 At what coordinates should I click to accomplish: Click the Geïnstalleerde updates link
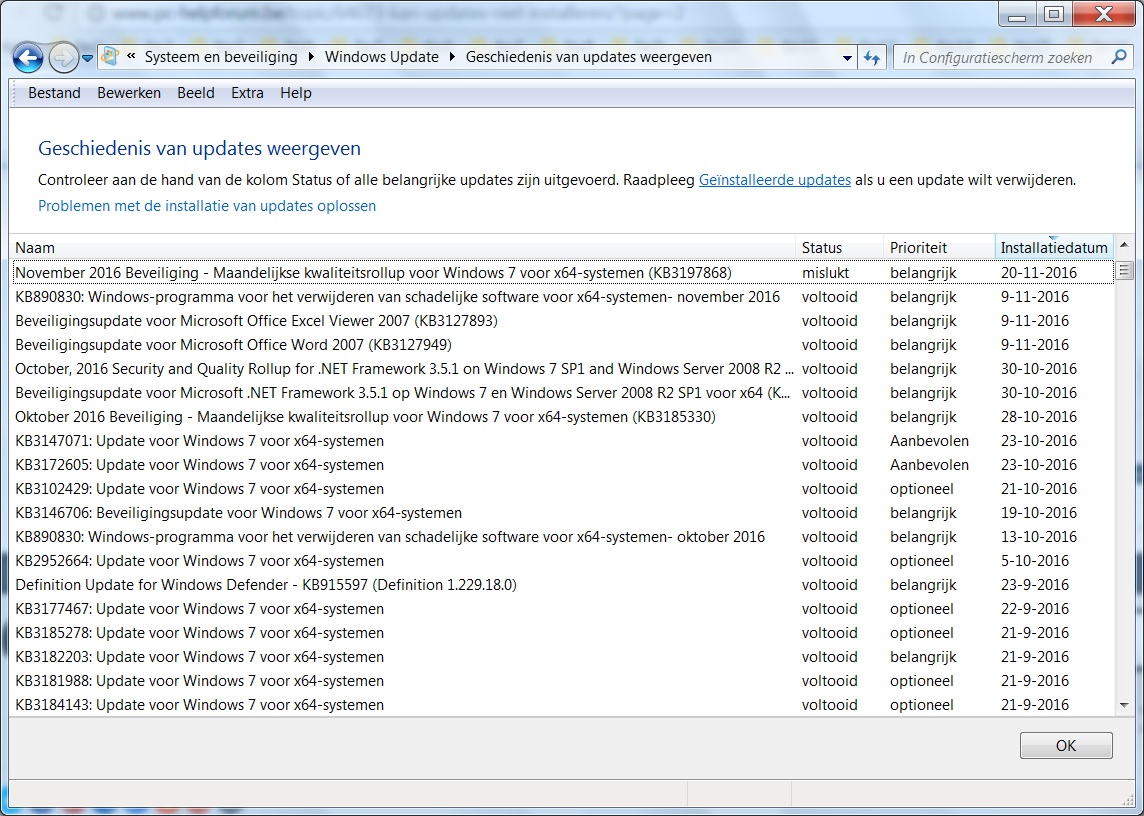tap(774, 180)
